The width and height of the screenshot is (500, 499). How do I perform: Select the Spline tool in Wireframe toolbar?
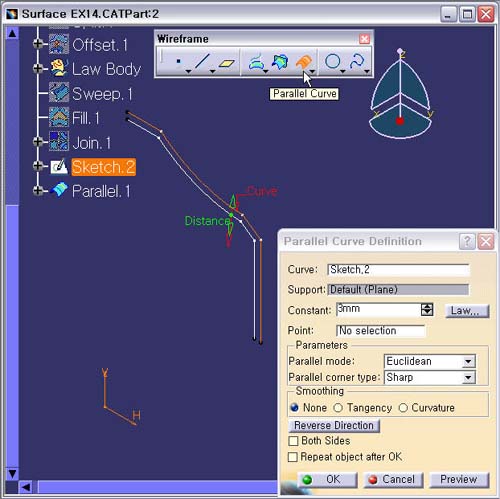[x=357, y=62]
